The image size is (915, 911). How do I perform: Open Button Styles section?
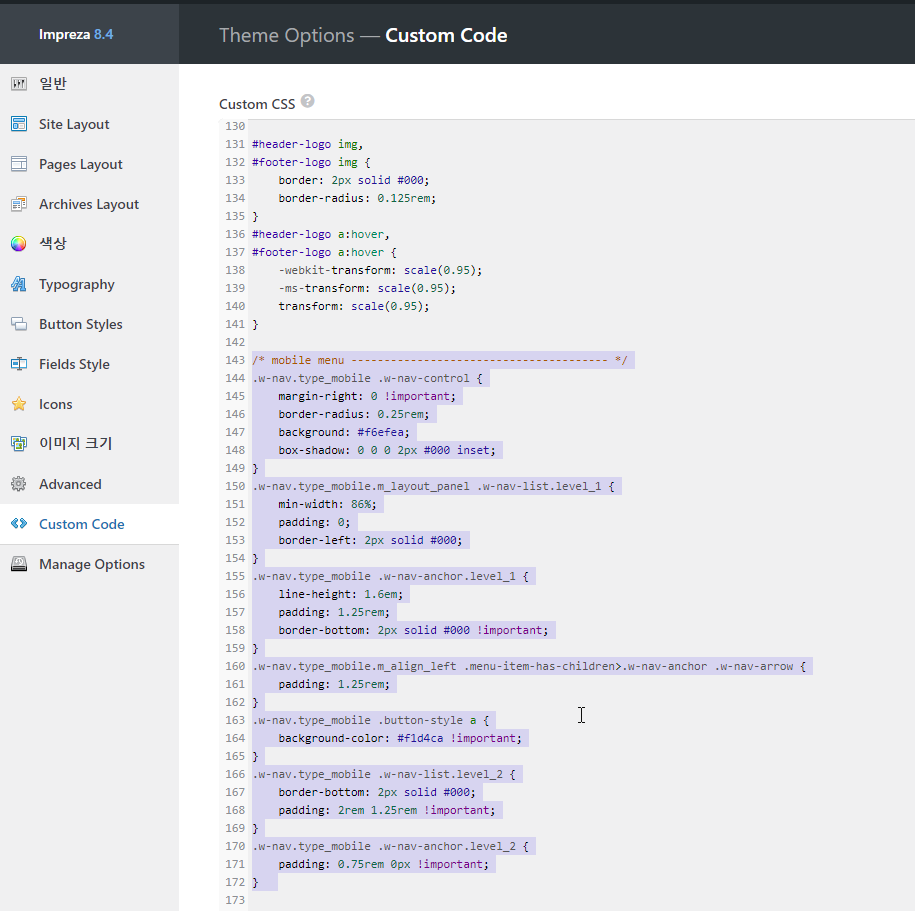click(x=89, y=324)
